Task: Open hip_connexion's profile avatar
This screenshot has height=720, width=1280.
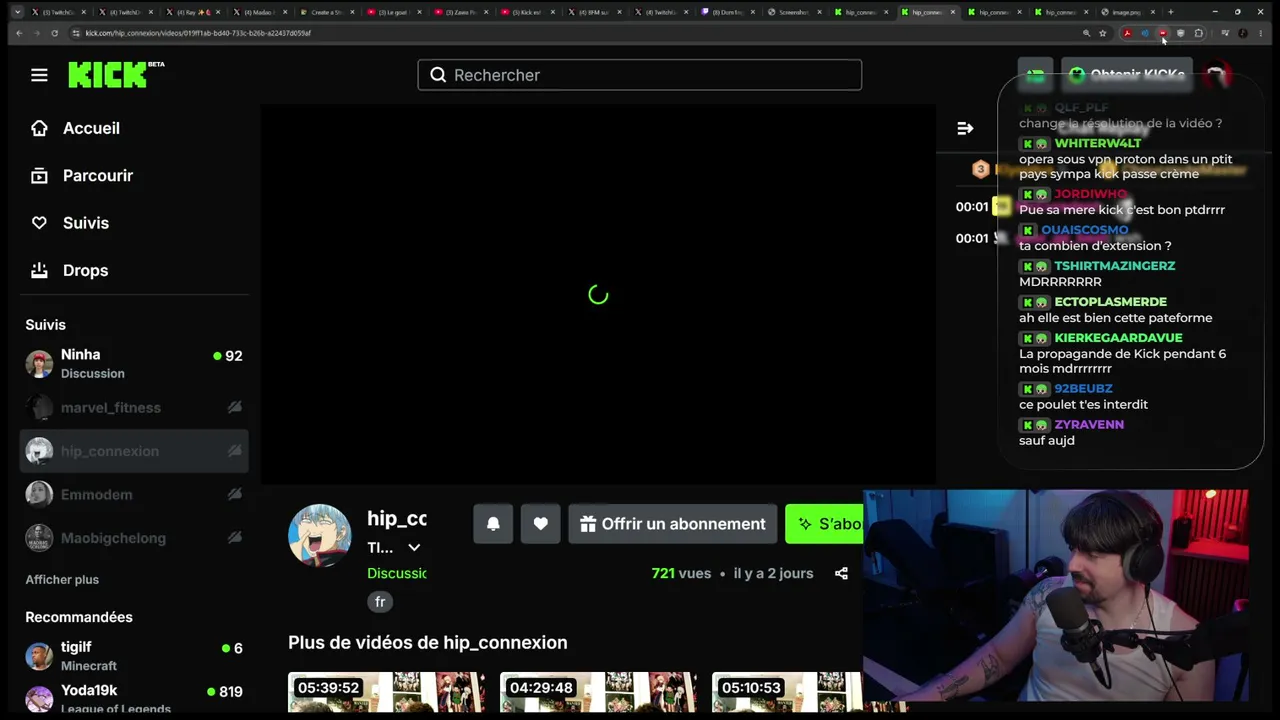Action: (x=320, y=536)
